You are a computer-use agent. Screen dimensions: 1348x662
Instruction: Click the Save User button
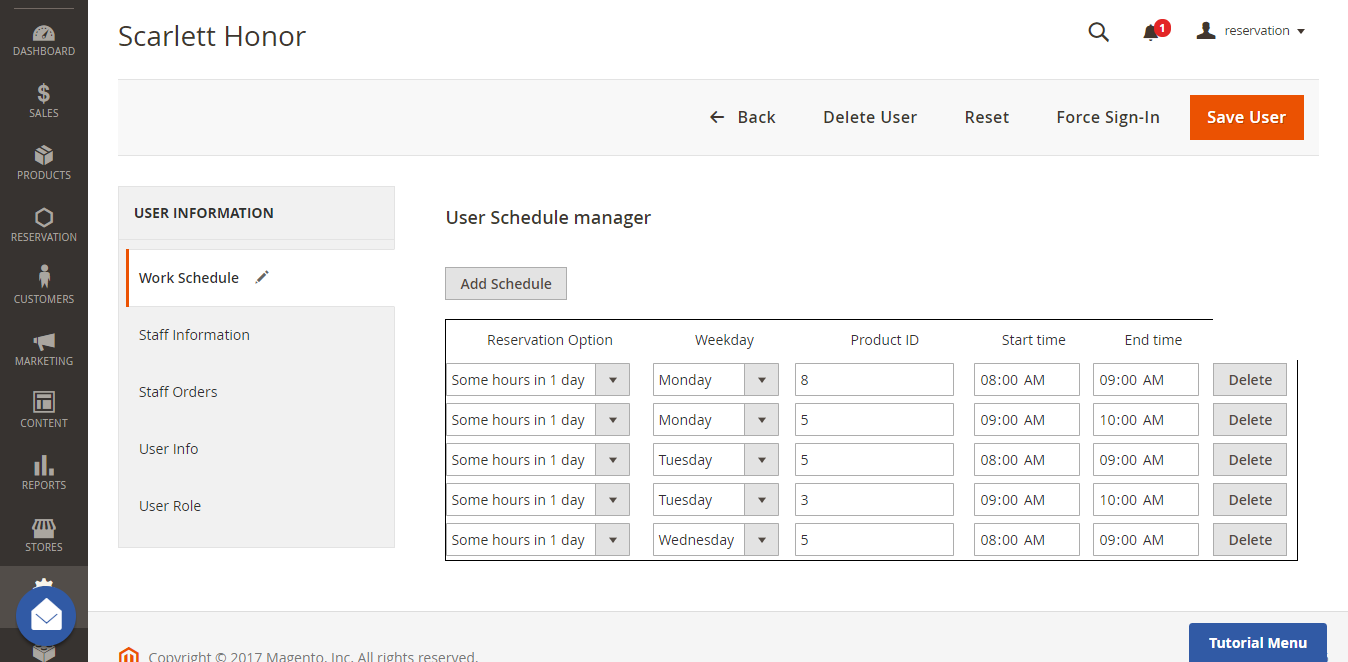pos(1246,117)
